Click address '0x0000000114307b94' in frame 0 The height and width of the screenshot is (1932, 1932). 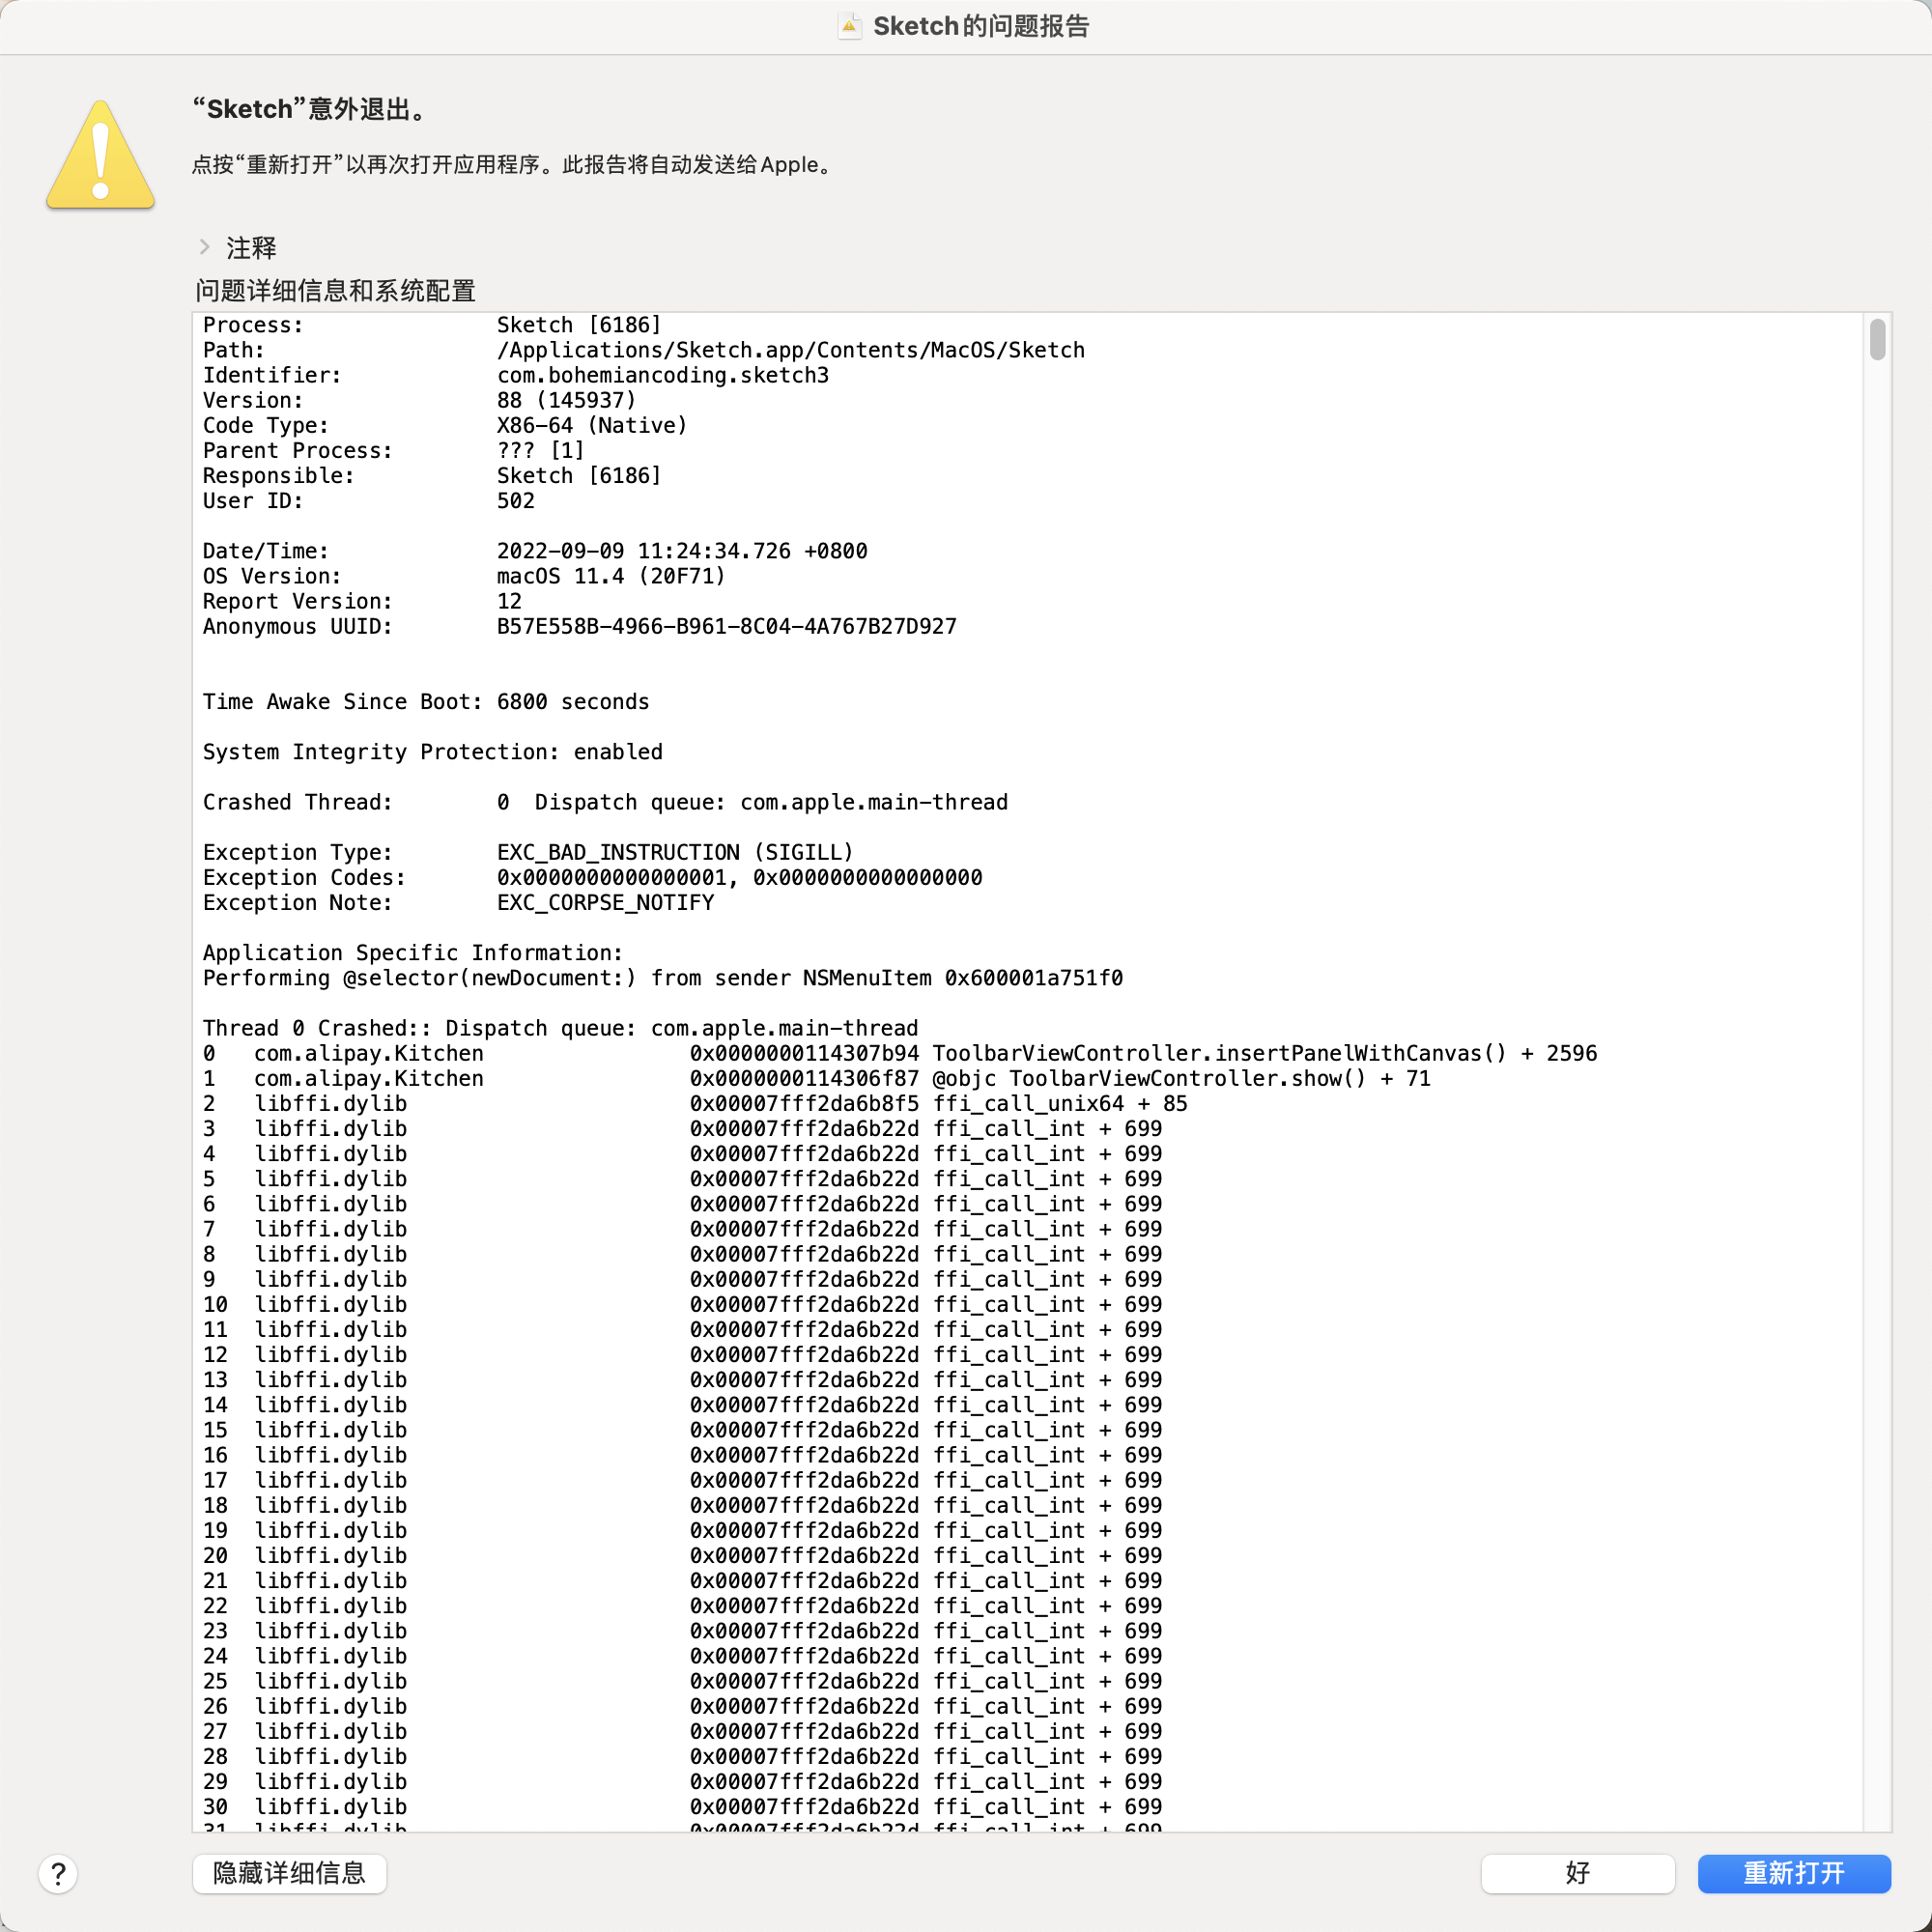click(804, 1053)
